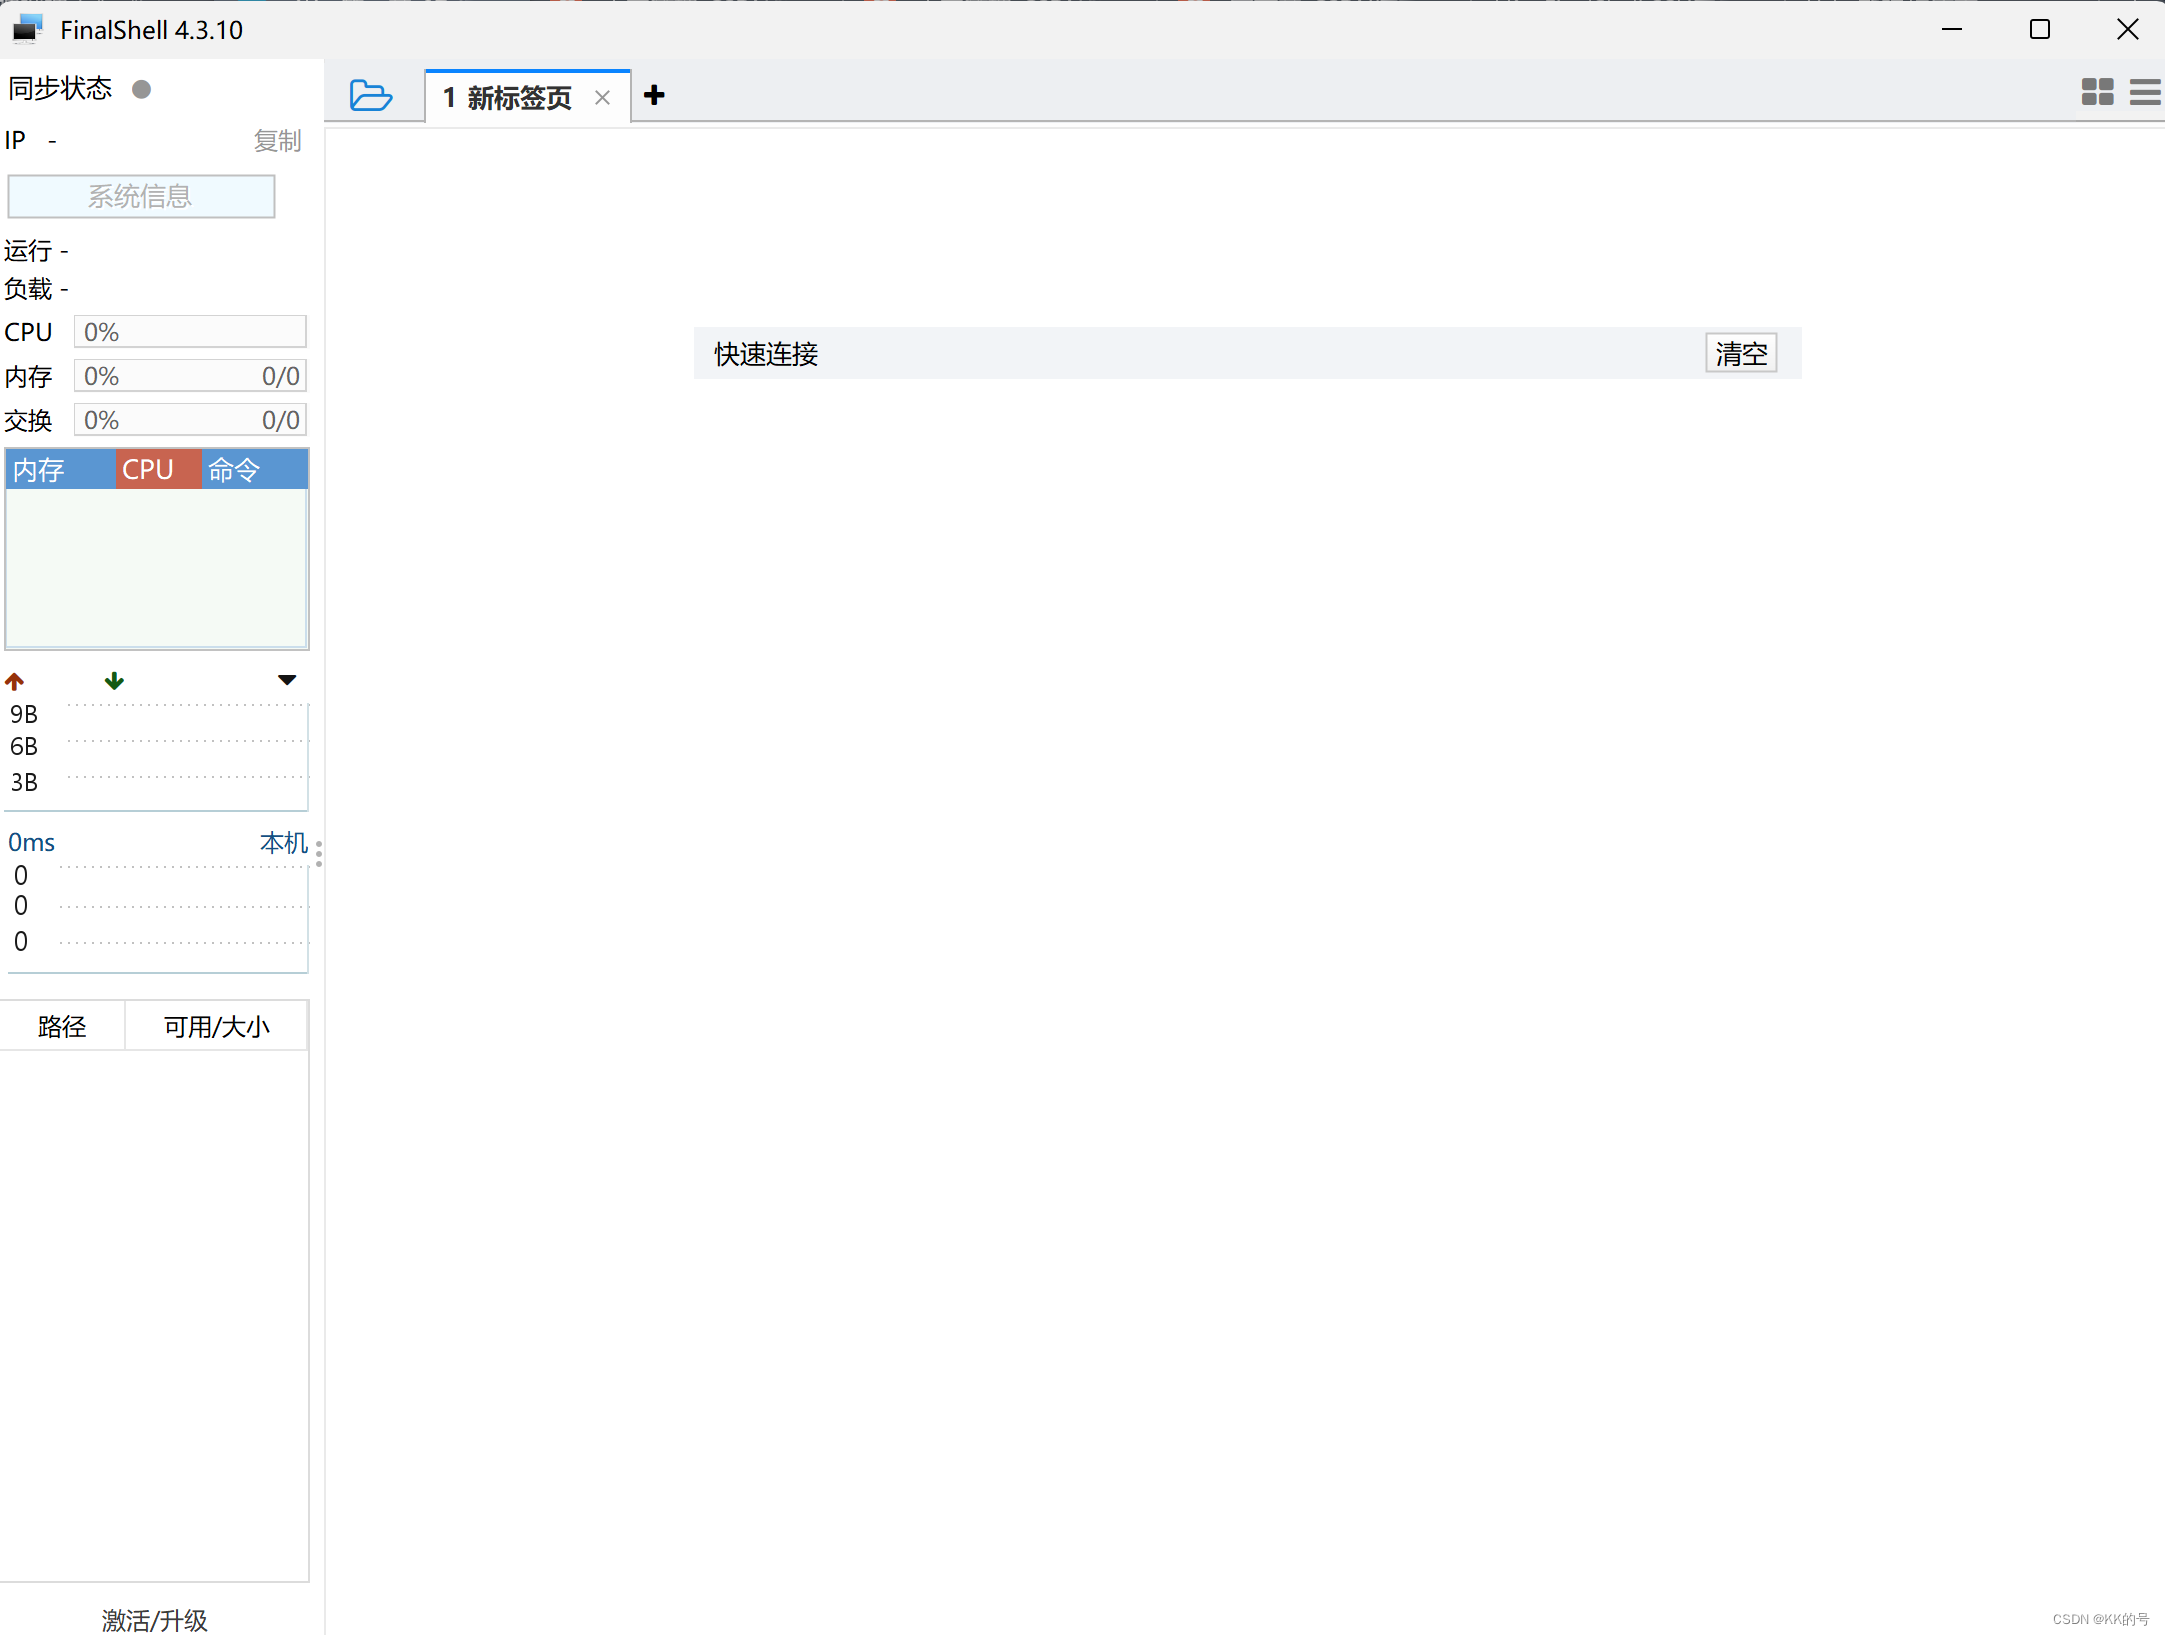Screen dimensions: 2165x1635
Task: Open the connection manager folder icon
Action: click(371, 96)
